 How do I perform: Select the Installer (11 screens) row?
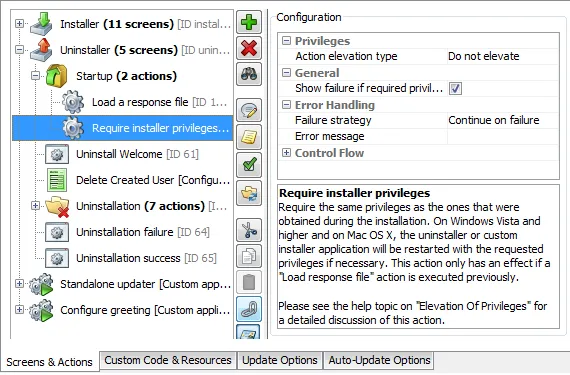click(x=145, y=24)
